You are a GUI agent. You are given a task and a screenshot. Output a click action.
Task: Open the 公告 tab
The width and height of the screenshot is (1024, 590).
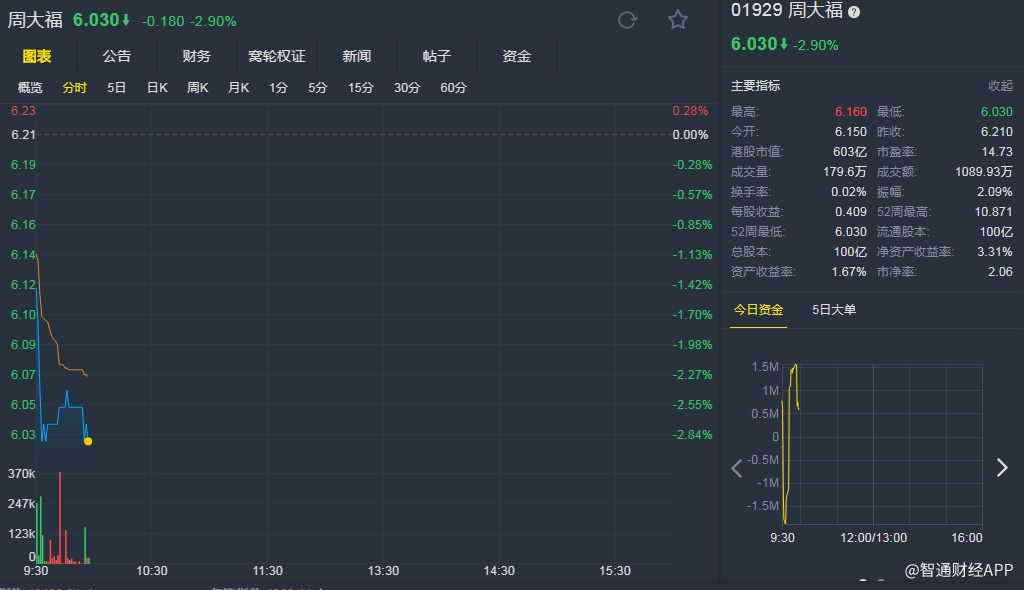click(x=117, y=56)
